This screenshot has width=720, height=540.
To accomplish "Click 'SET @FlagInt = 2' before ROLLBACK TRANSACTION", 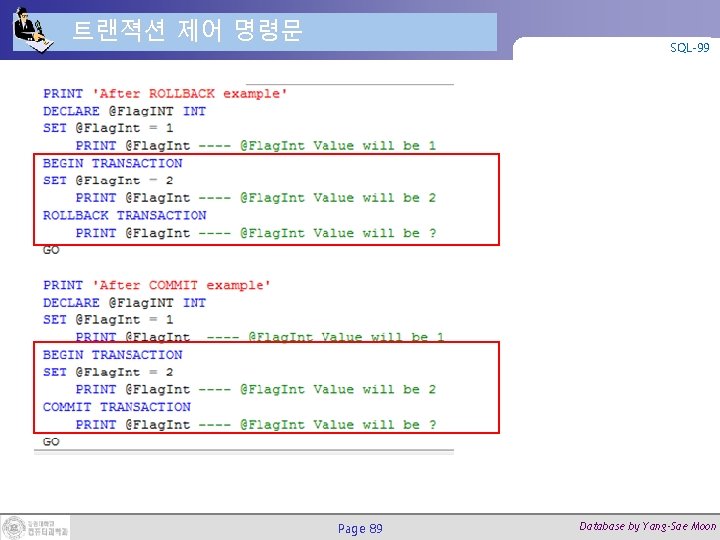I will click(x=108, y=180).
